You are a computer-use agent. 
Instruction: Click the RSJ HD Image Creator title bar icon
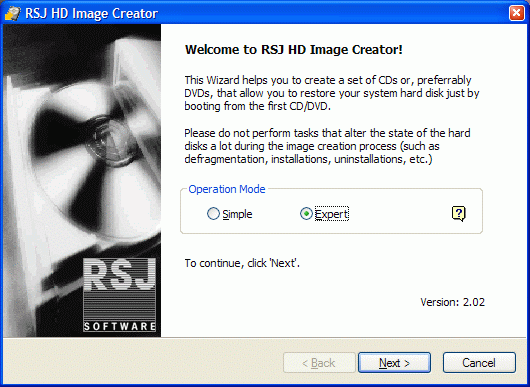point(13,13)
